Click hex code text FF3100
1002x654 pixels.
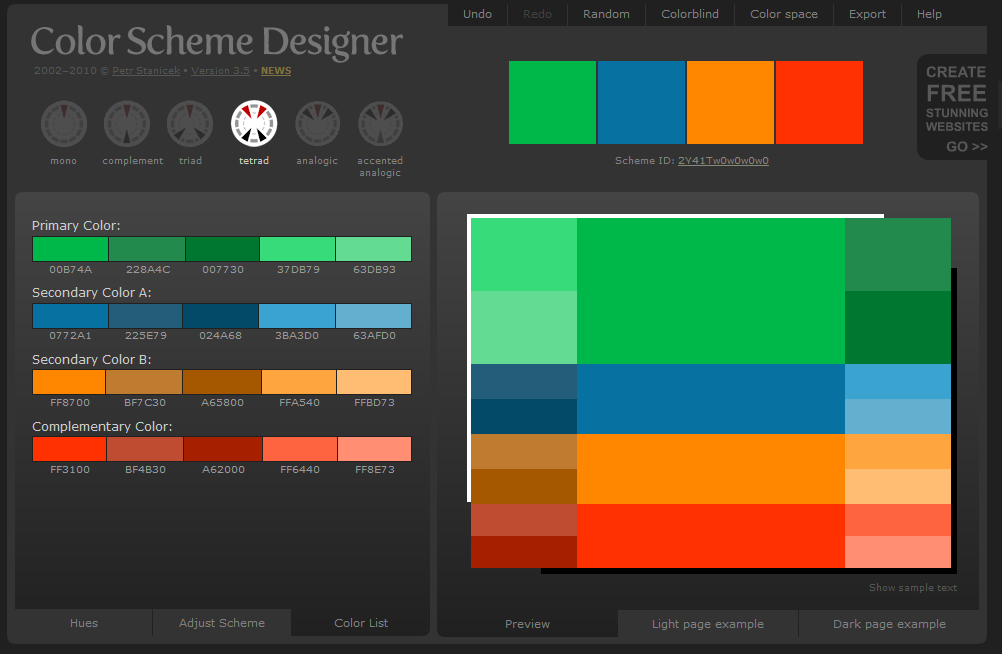click(x=70, y=469)
